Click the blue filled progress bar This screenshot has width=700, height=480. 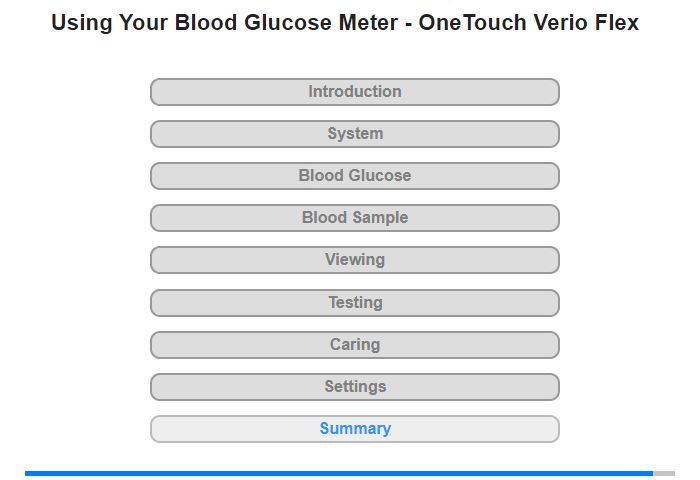338,473
